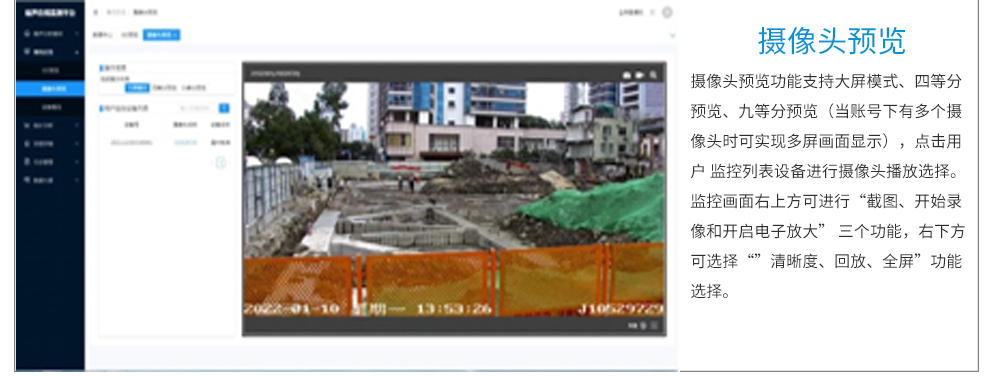Image resolution: width=1000 pixels, height=376 pixels.
Task: Enable electronic zoom magnifier icon
Action: [653, 74]
